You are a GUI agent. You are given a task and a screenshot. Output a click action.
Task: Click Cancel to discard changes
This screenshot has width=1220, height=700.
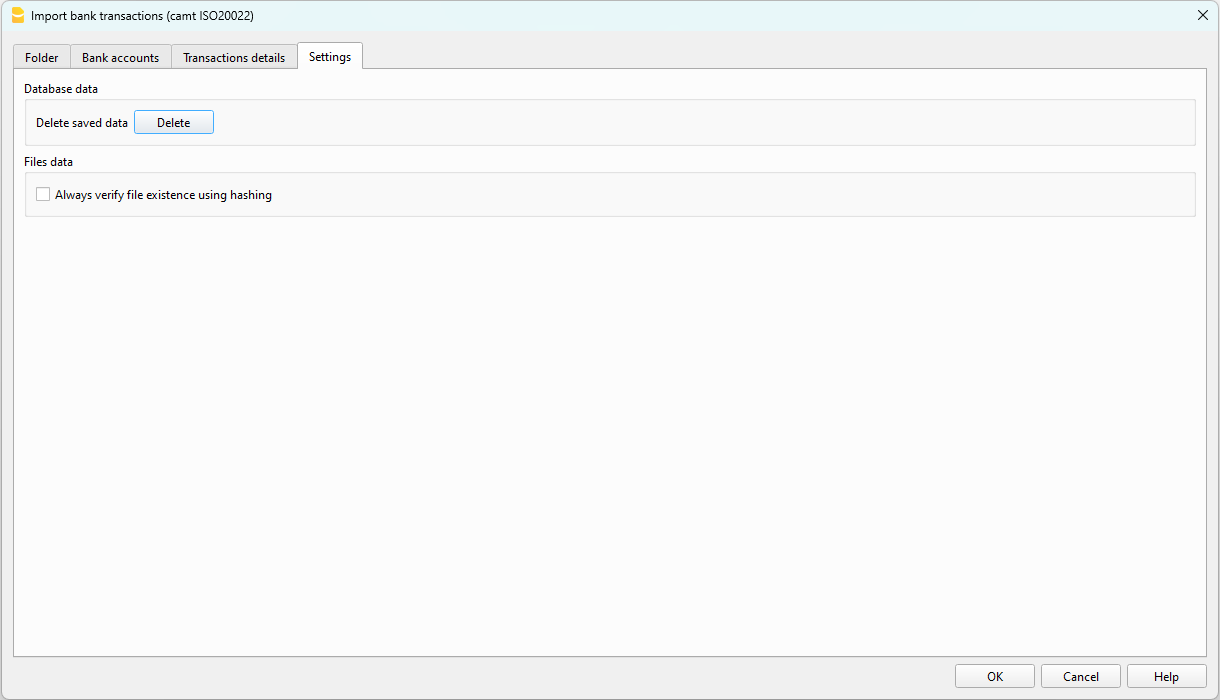(x=1080, y=675)
